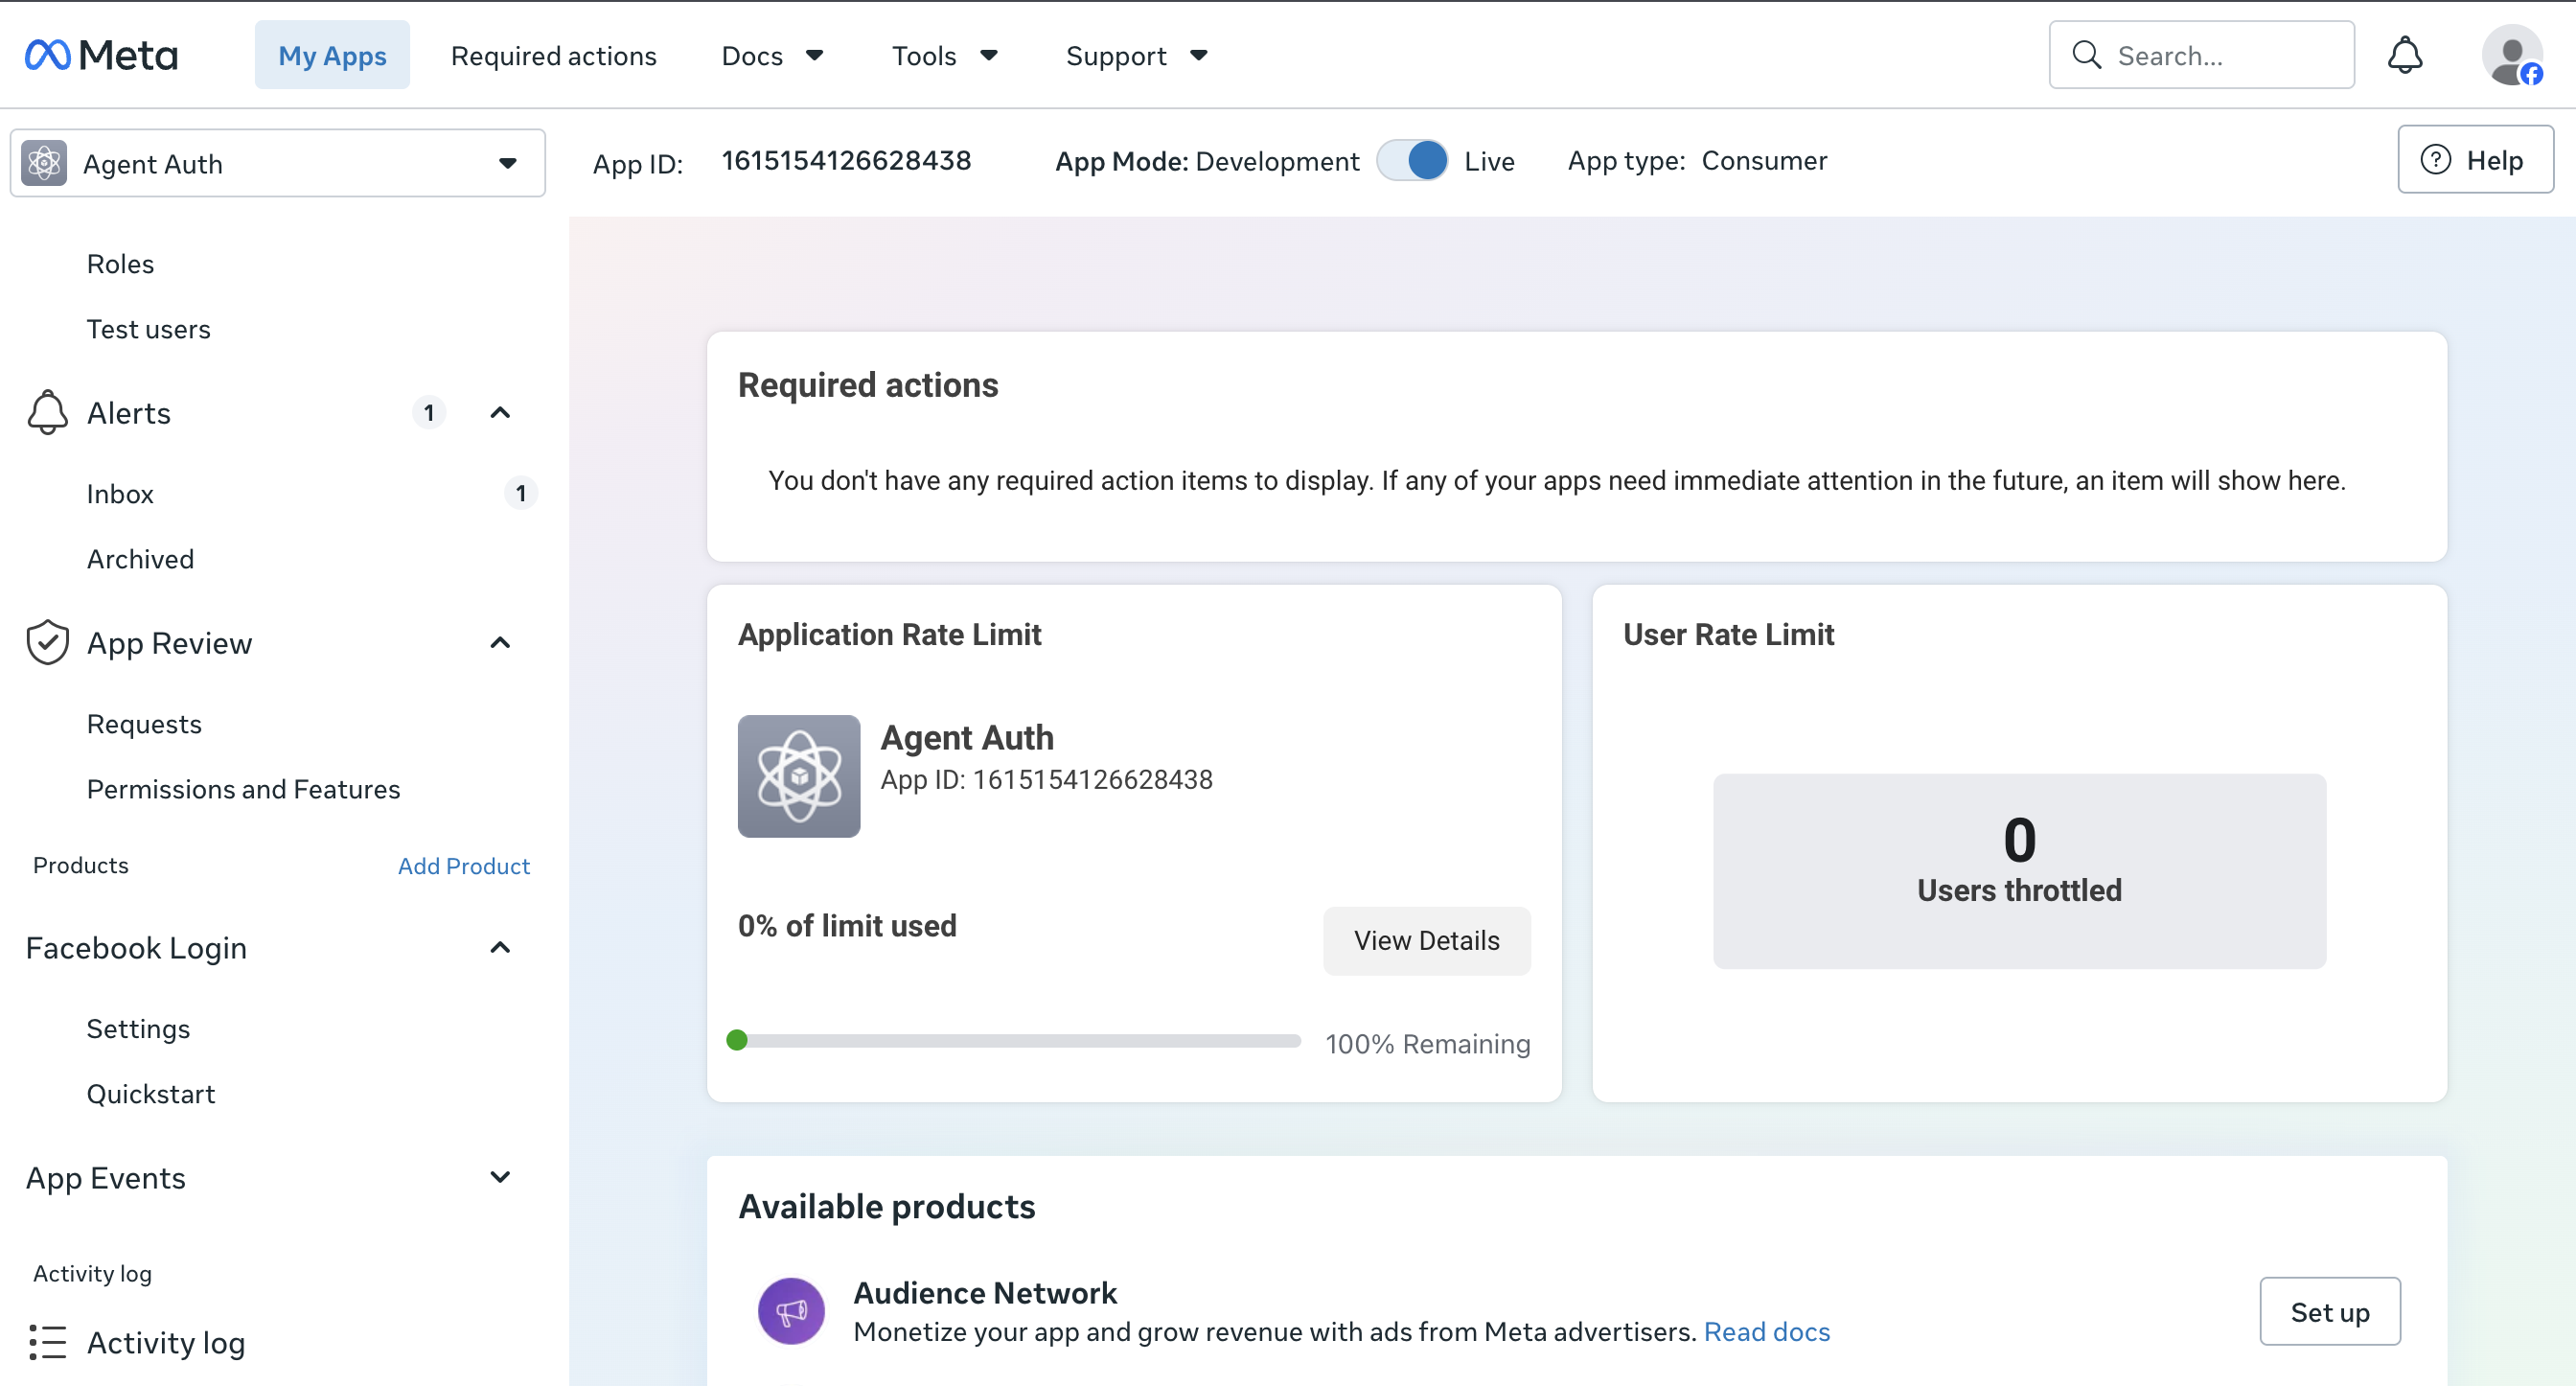
Task: Click the Agent Auth app thumbnail in Rate Limit card
Action: [798, 775]
